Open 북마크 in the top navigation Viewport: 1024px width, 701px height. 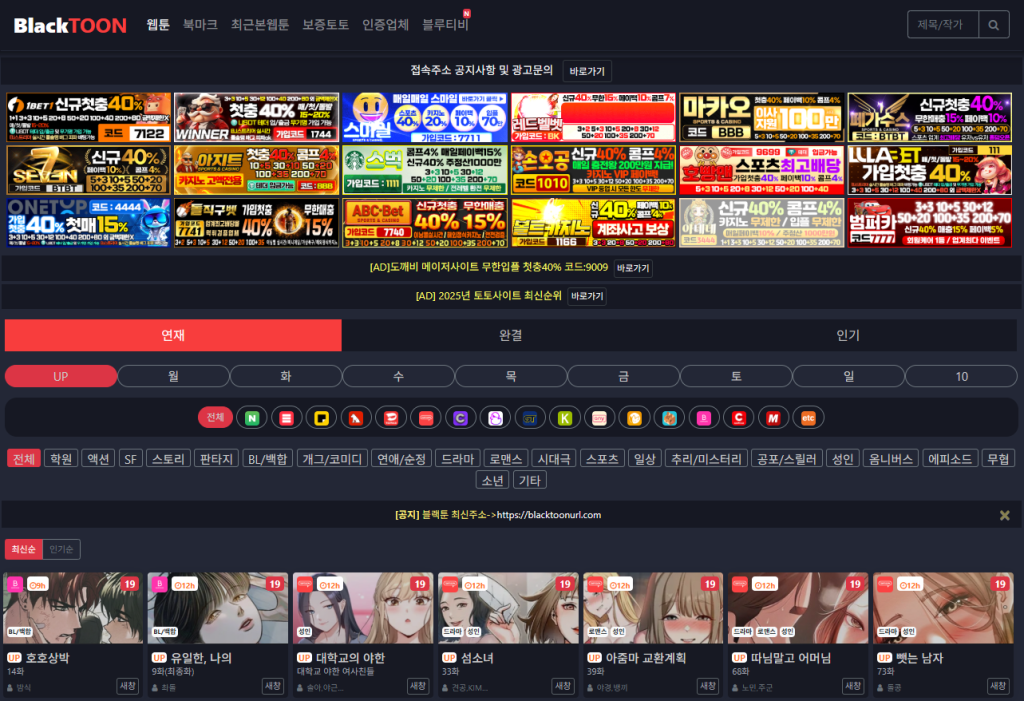(200, 25)
